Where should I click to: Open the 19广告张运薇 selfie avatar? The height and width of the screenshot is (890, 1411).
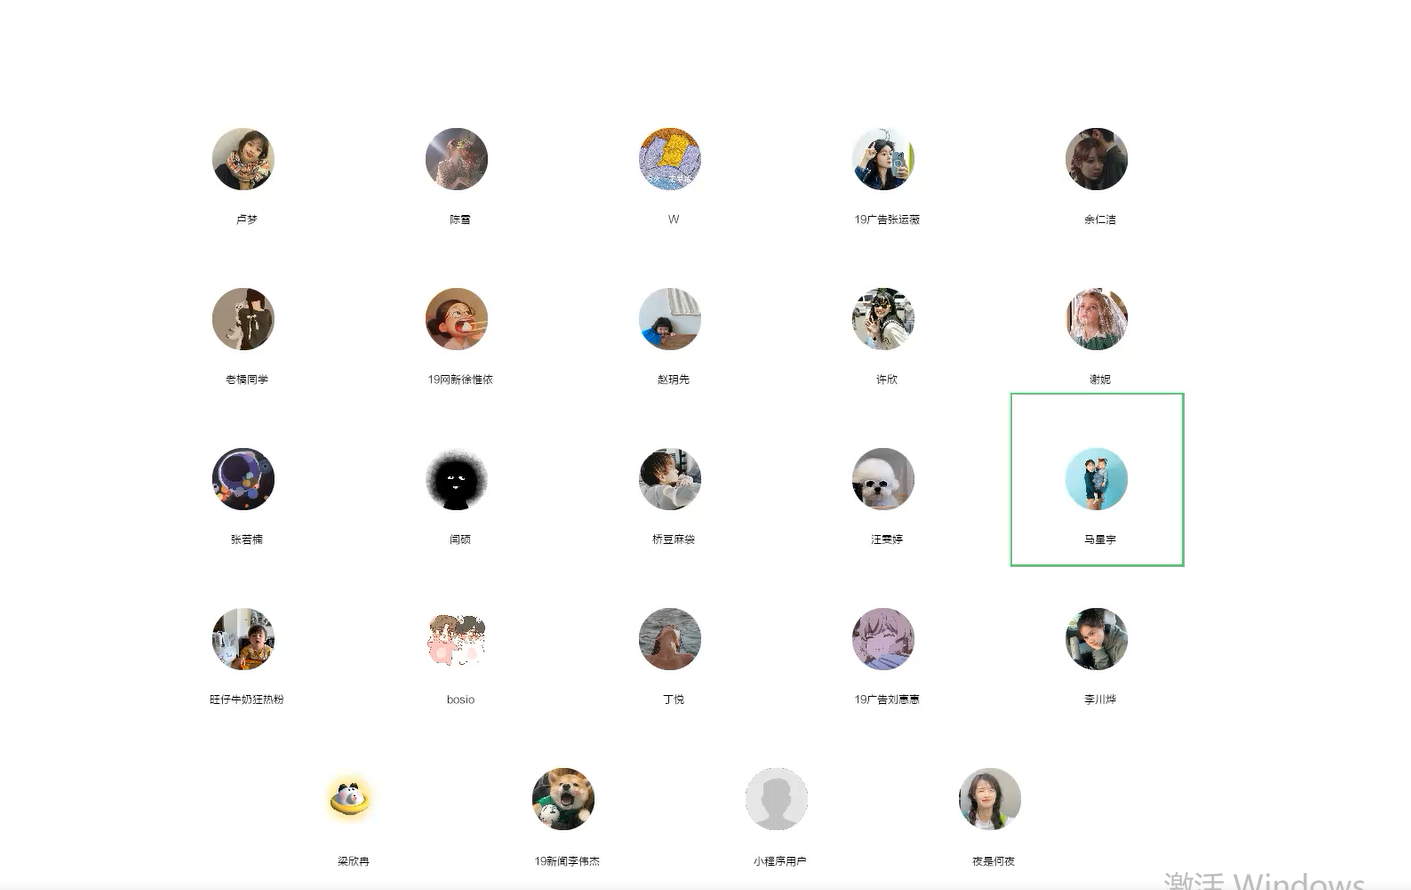[x=883, y=159]
